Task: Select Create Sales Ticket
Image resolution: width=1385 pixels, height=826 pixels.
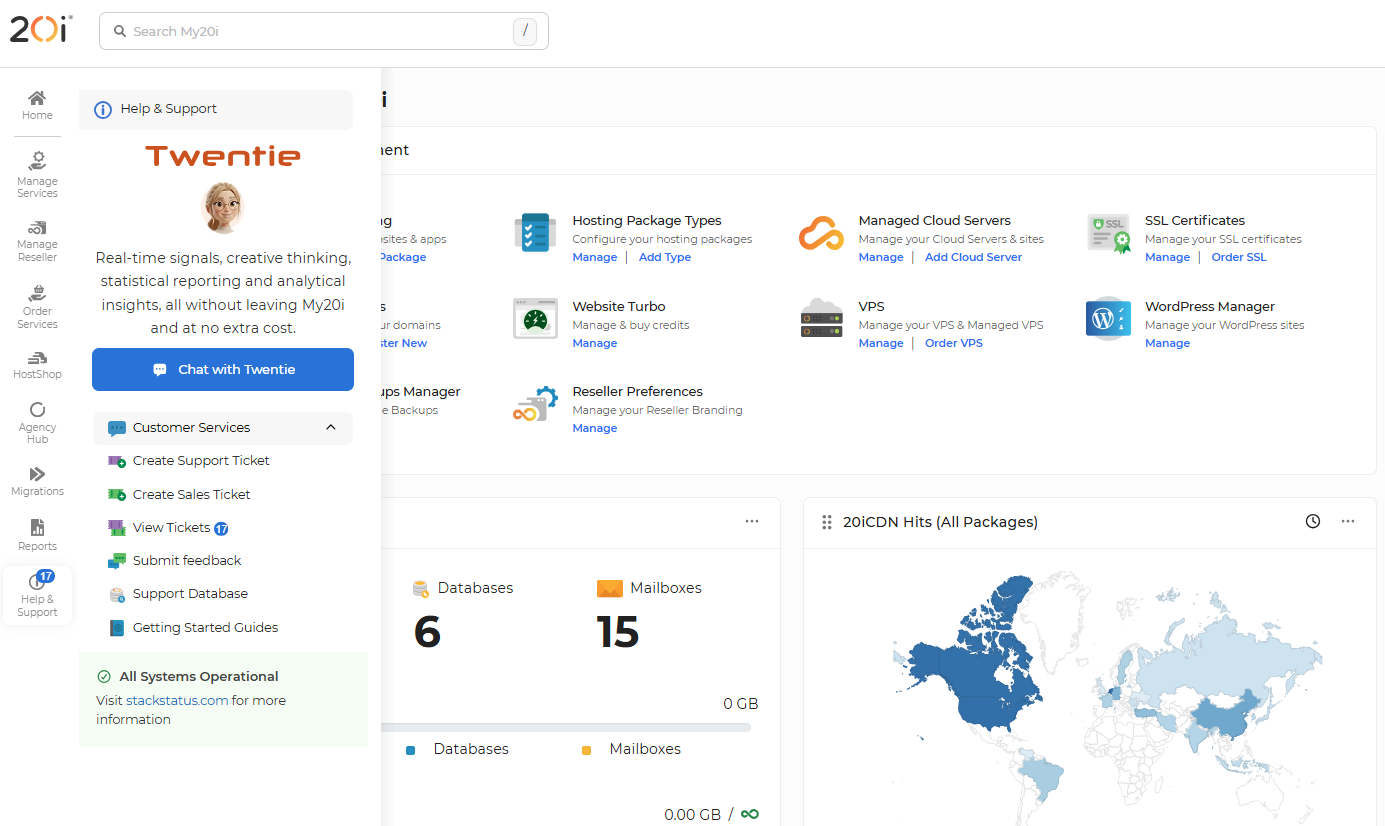Action: coord(191,495)
